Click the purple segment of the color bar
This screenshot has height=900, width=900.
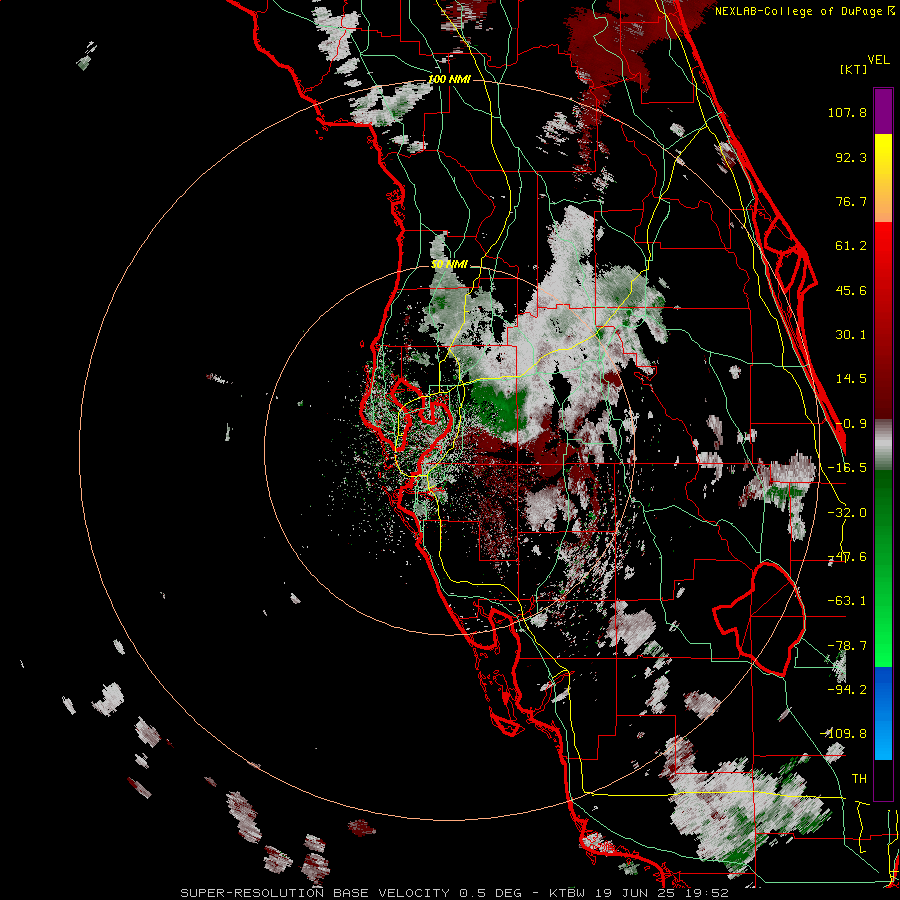(x=883, y=112)
